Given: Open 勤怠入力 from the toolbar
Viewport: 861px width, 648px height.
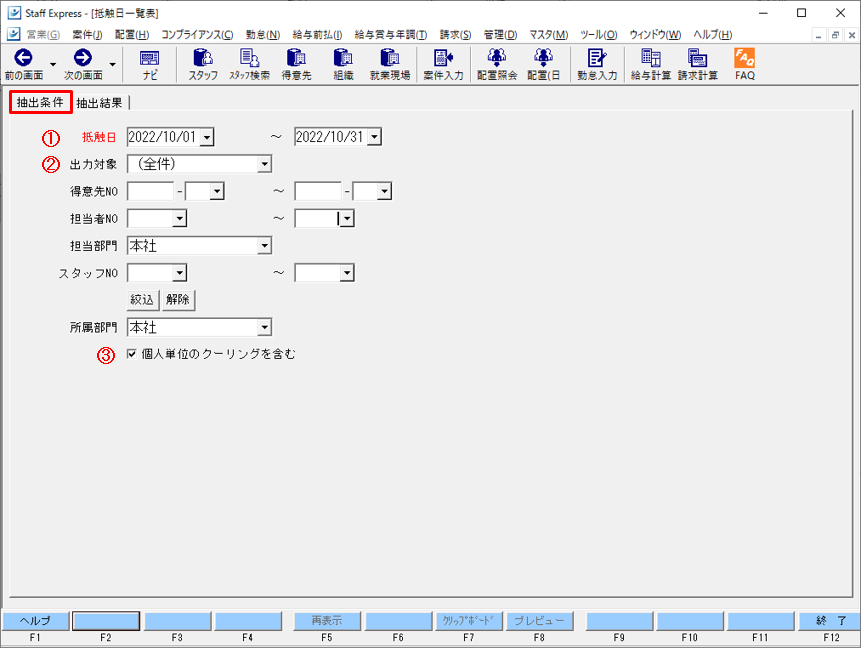Looking at the screenshot, I should pos(597,64).
